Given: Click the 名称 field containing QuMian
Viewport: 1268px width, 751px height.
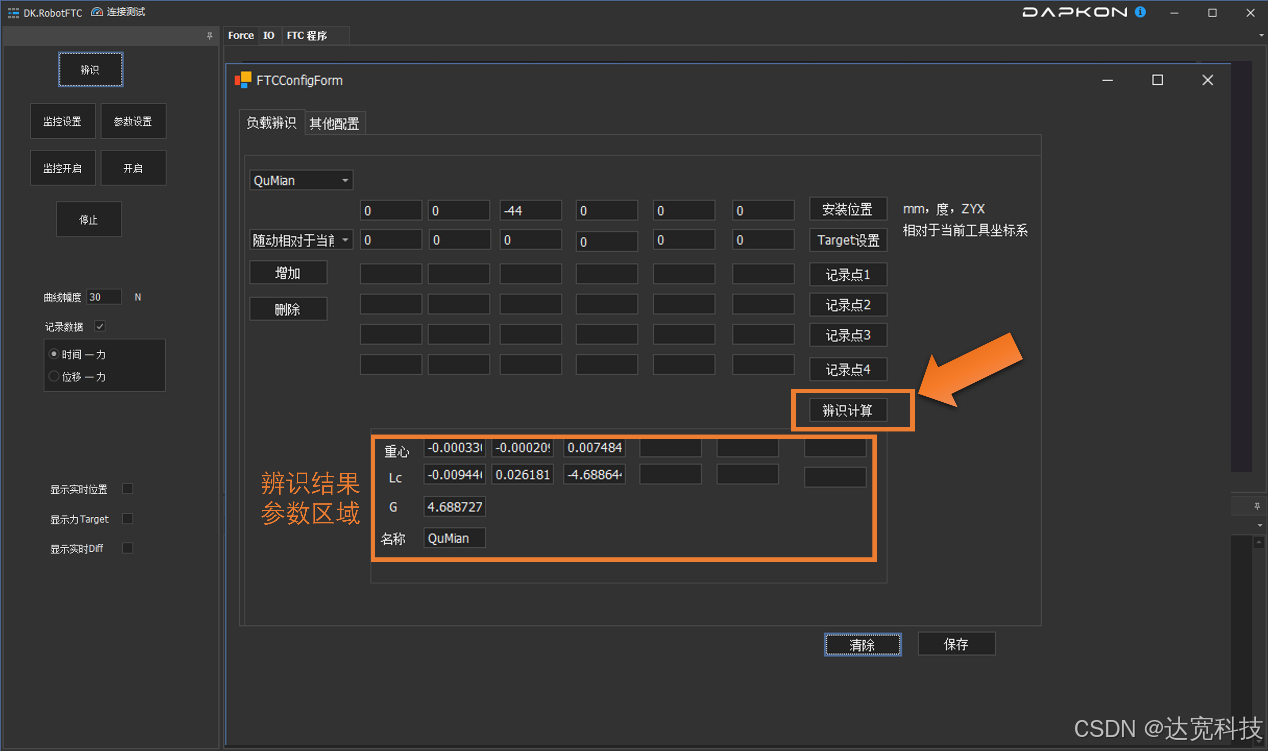Looking at the screenshot, I should pyautogui.click(x=455, y=538).
